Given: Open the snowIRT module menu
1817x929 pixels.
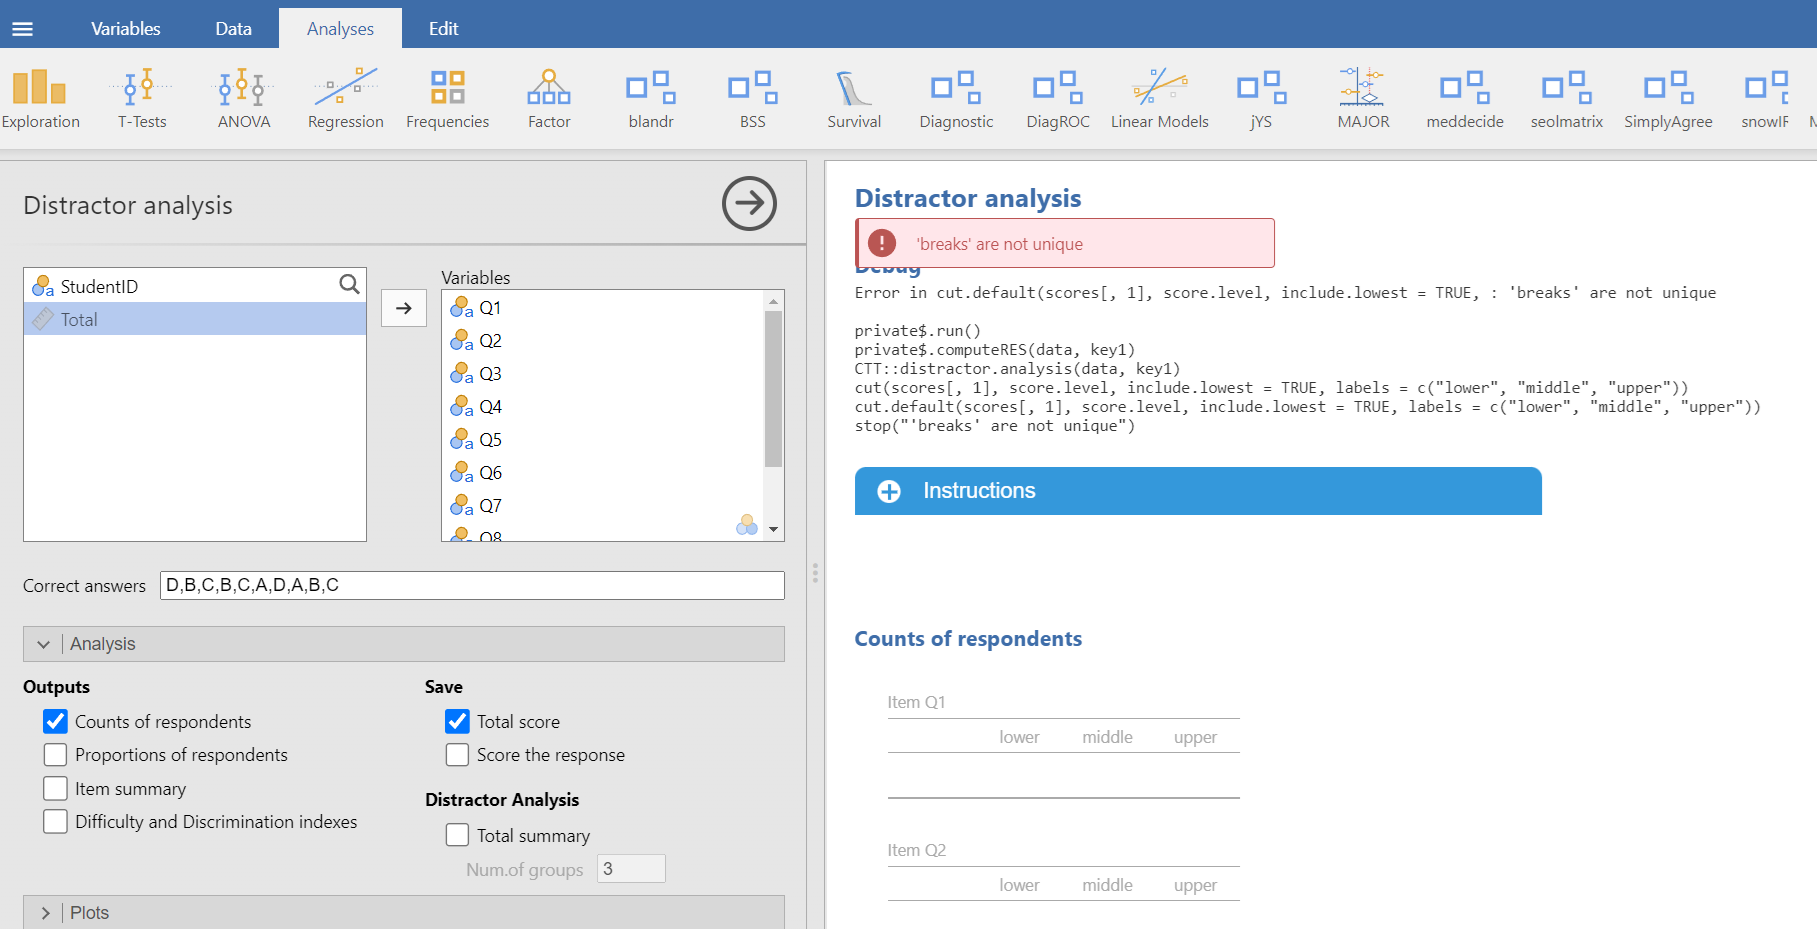Looking at the screenshot, I should point(1766,99).
